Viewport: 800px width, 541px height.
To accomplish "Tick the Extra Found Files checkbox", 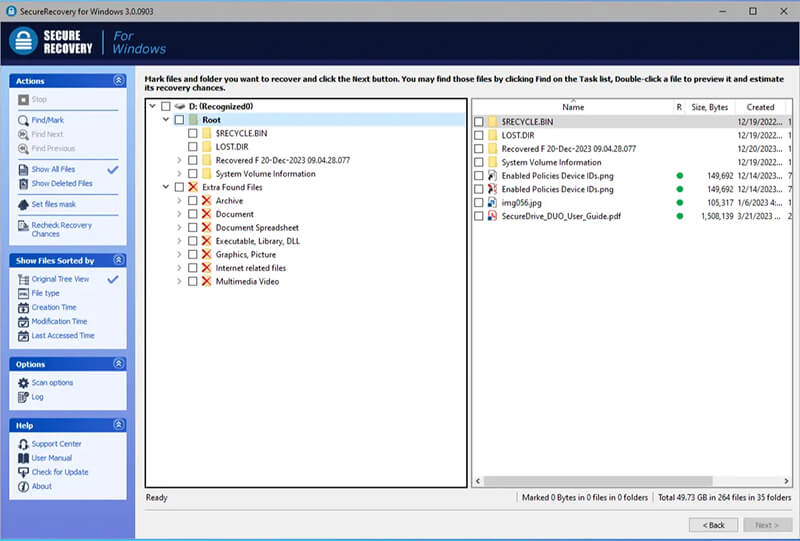I will tap(179, 187).
